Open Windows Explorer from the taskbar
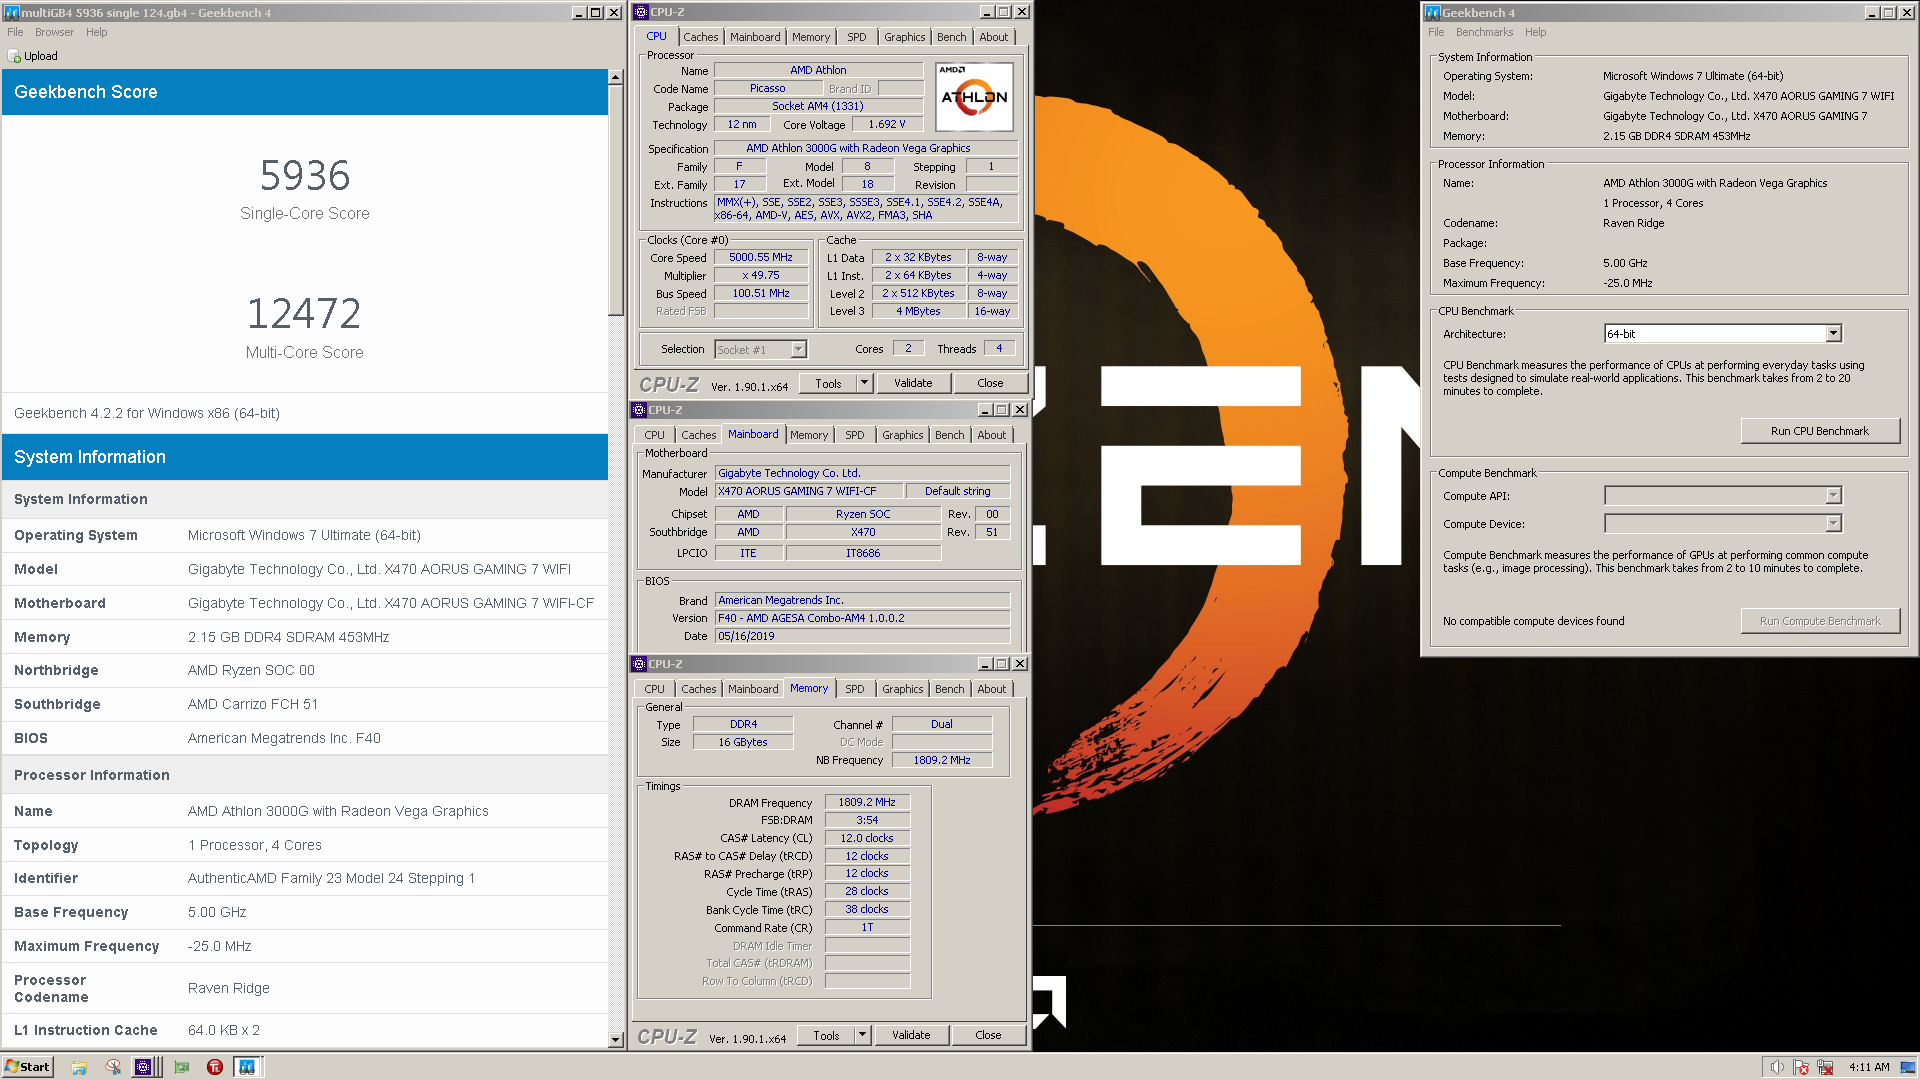Viewport: 1920px width, 1080px height. point(79,1067)
